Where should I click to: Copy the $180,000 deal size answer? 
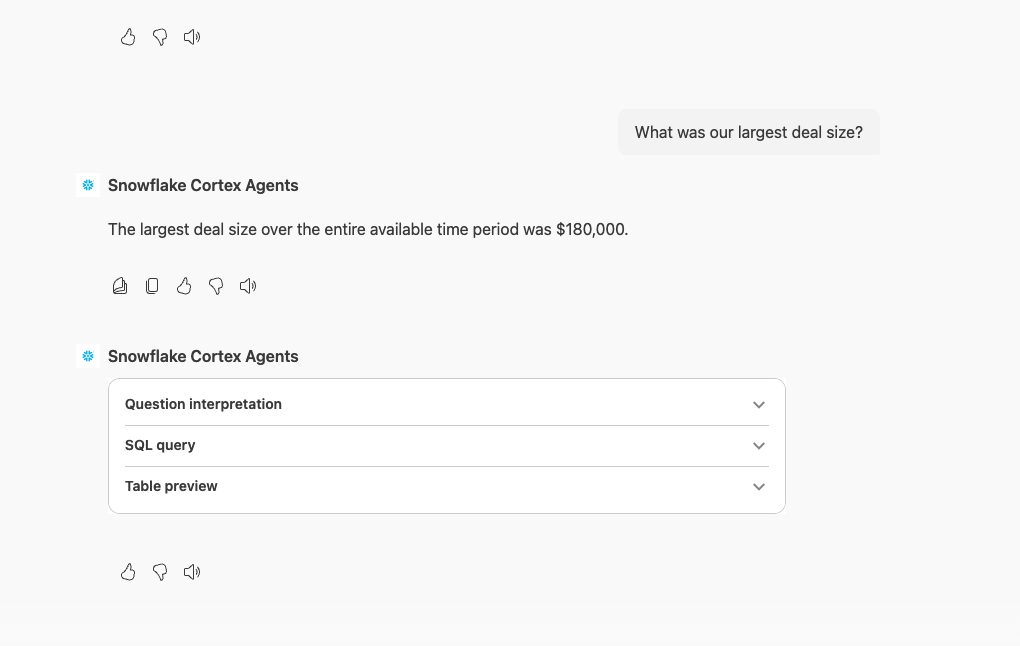[152, 286]
